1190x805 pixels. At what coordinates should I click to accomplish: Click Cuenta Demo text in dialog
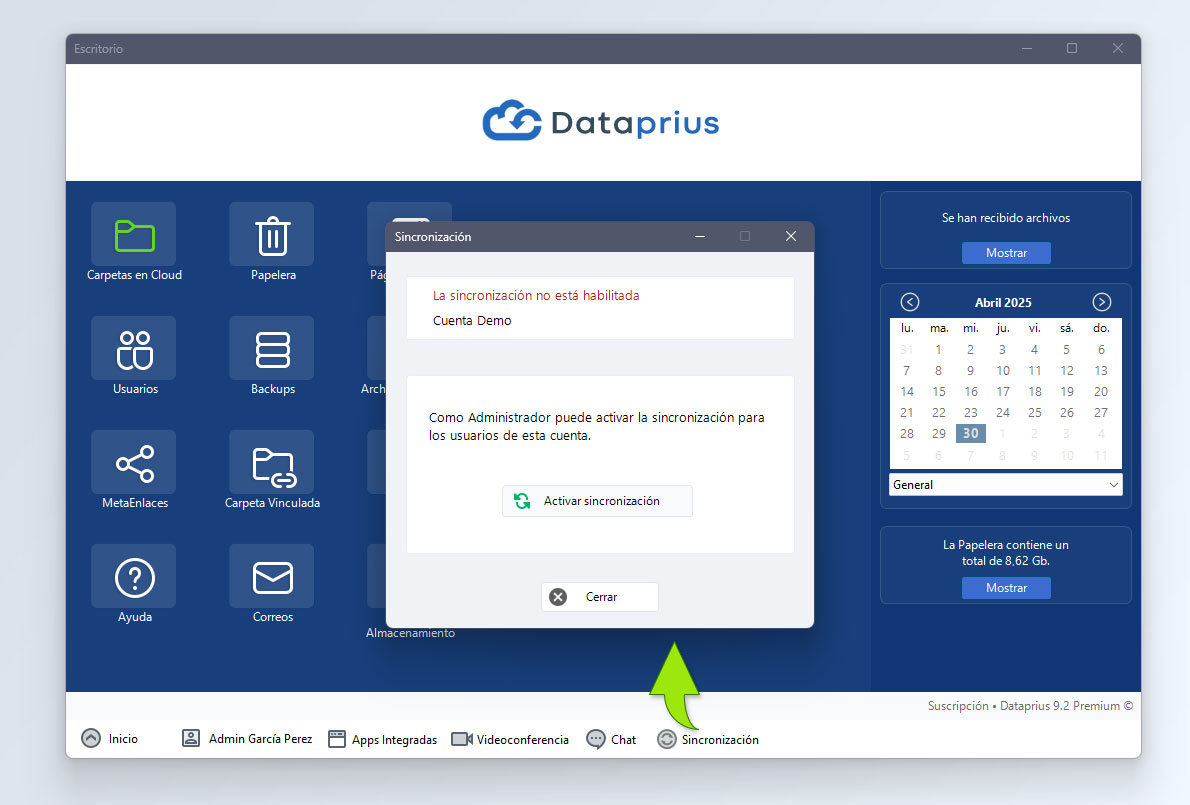click(x=472, y=321)
